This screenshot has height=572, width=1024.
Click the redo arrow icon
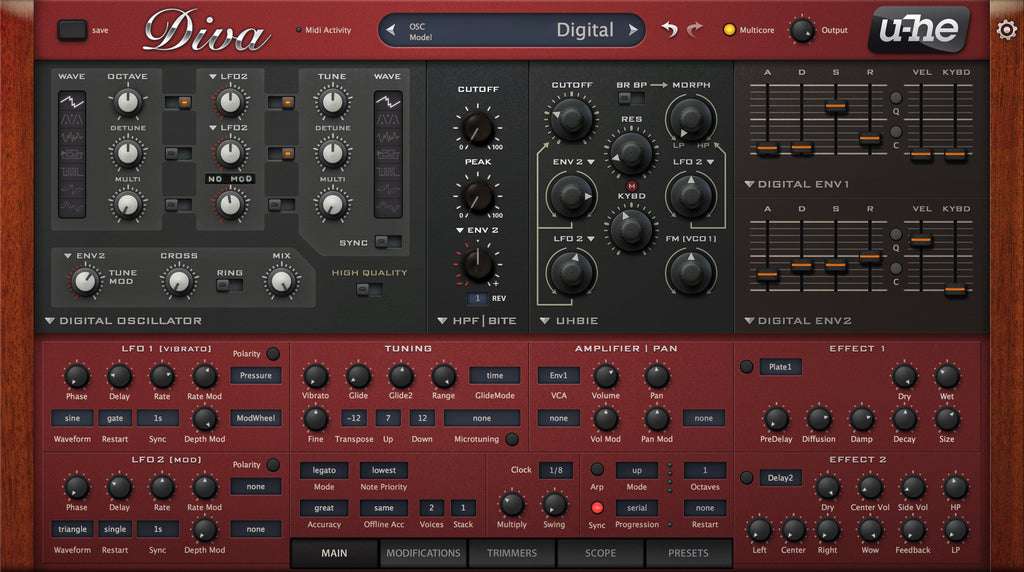point(695,29)
